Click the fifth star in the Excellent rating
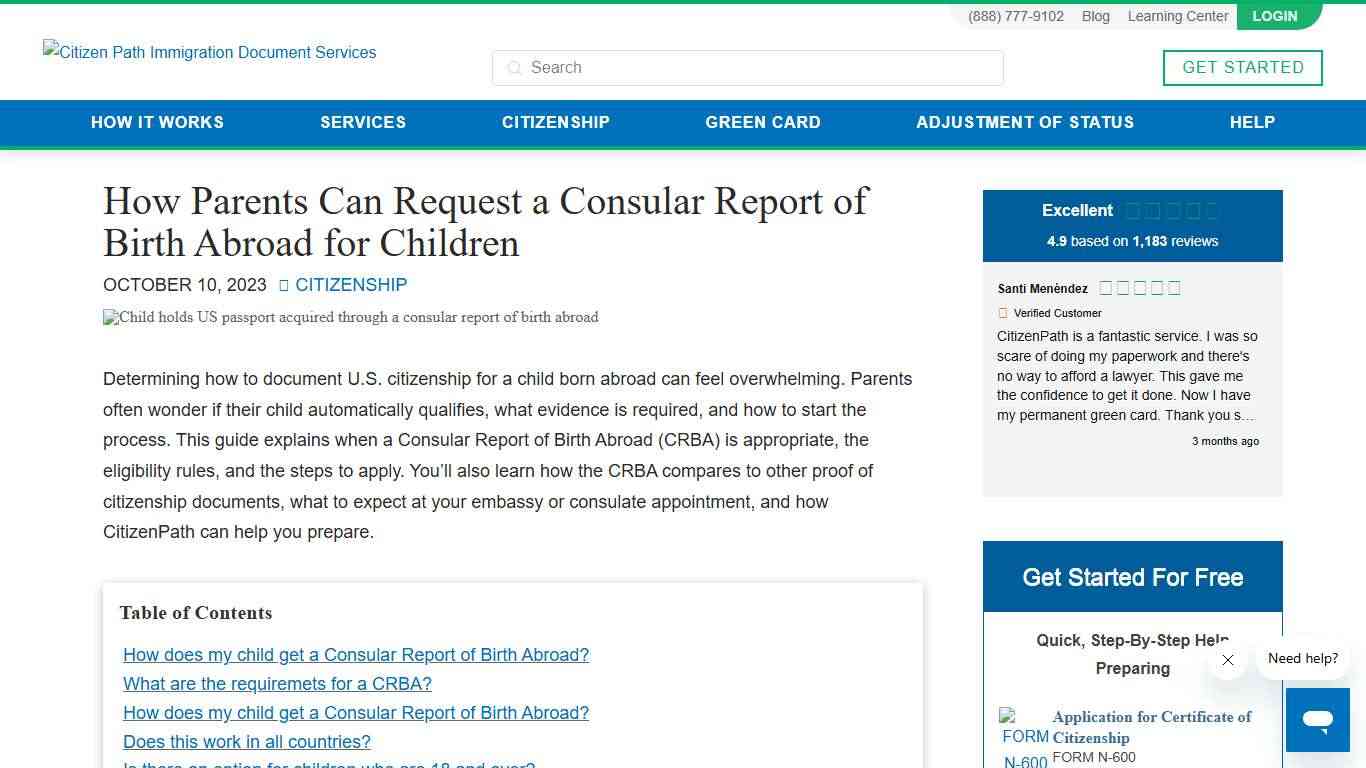Screen dimensions: 1366x768 click(x=1211, y=211)
